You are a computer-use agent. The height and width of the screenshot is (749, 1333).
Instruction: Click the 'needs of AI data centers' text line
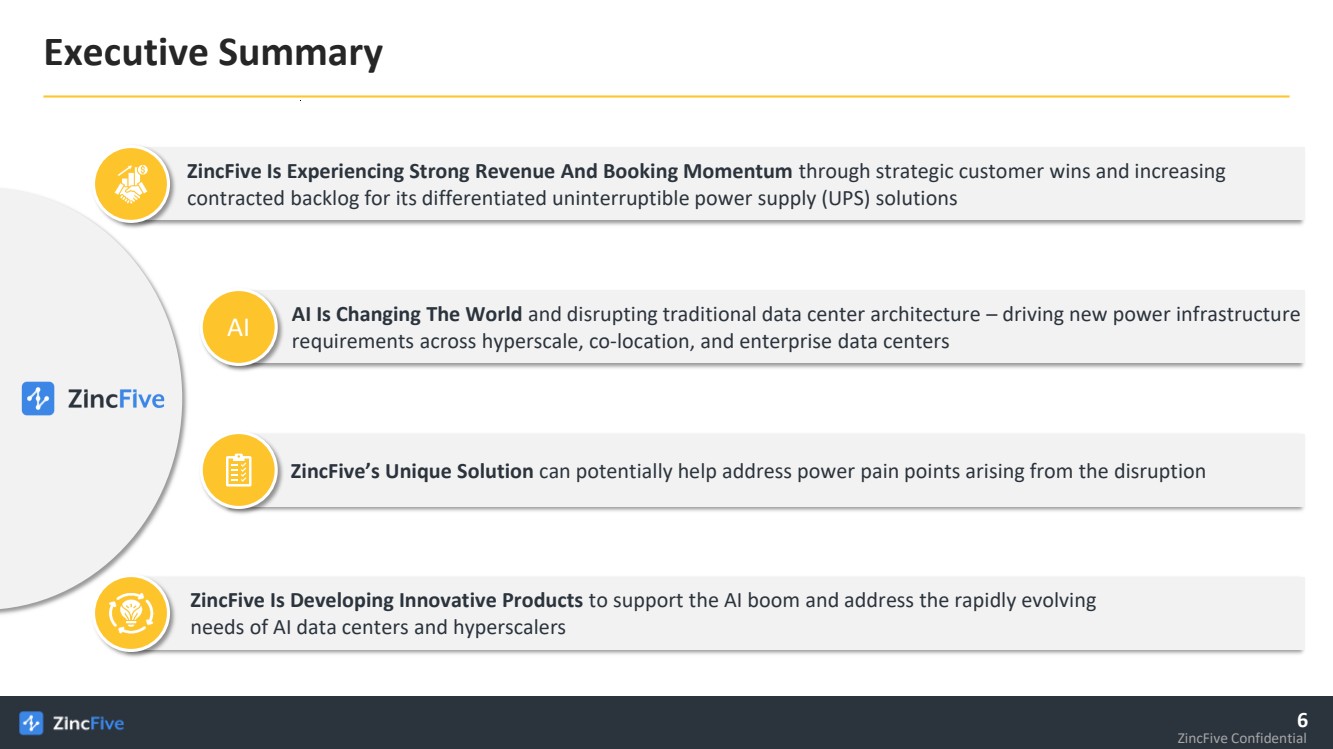[378, 628]
